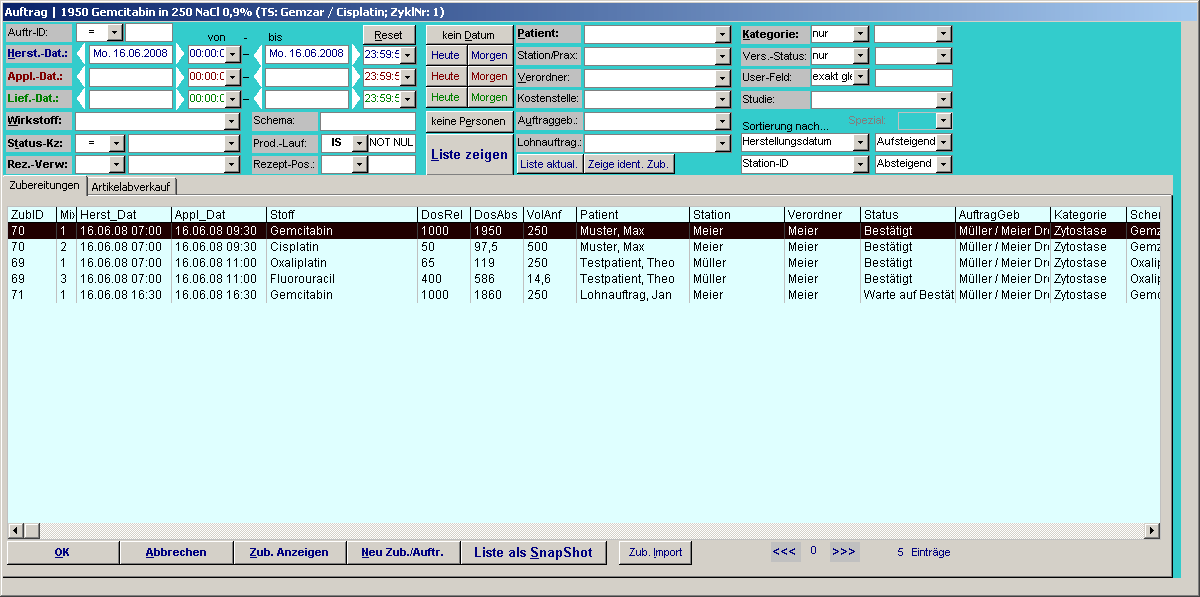
Task: Click left arrow before the Appl.-Dat. start field
Action: point(82,76)
